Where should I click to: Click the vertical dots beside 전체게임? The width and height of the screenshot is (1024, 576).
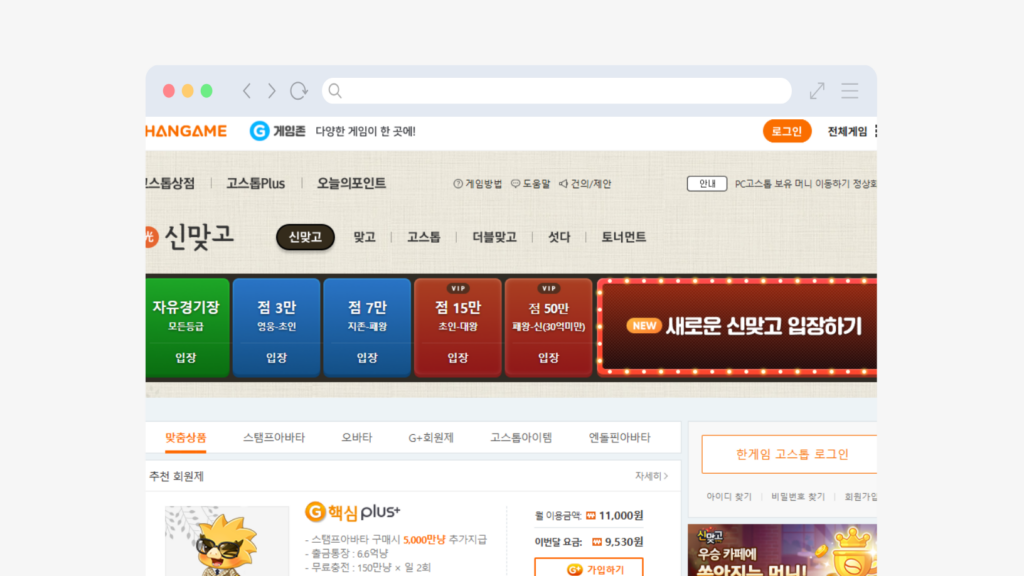(875, 131)
